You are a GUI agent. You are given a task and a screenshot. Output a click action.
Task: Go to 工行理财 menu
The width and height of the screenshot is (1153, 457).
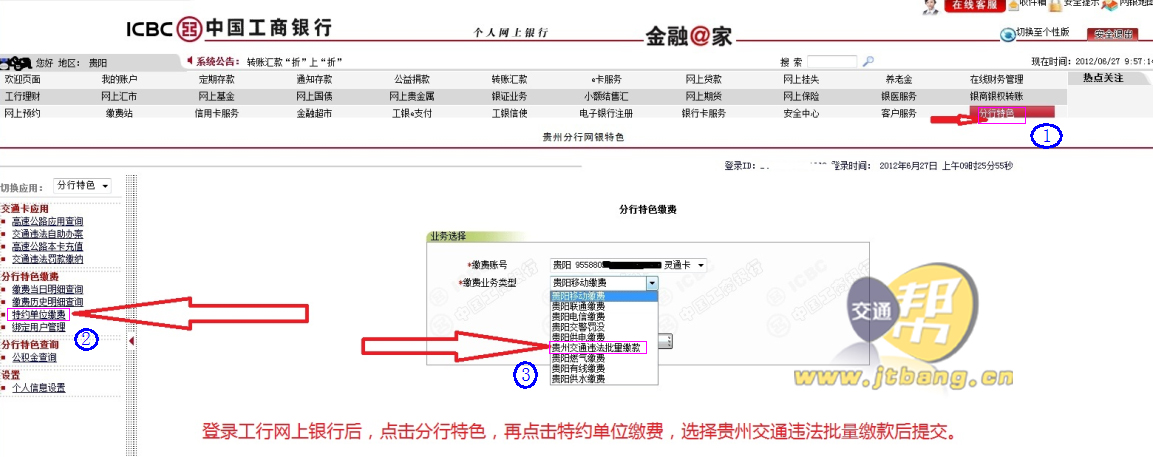pyautogui.click(x=23, y=96)
